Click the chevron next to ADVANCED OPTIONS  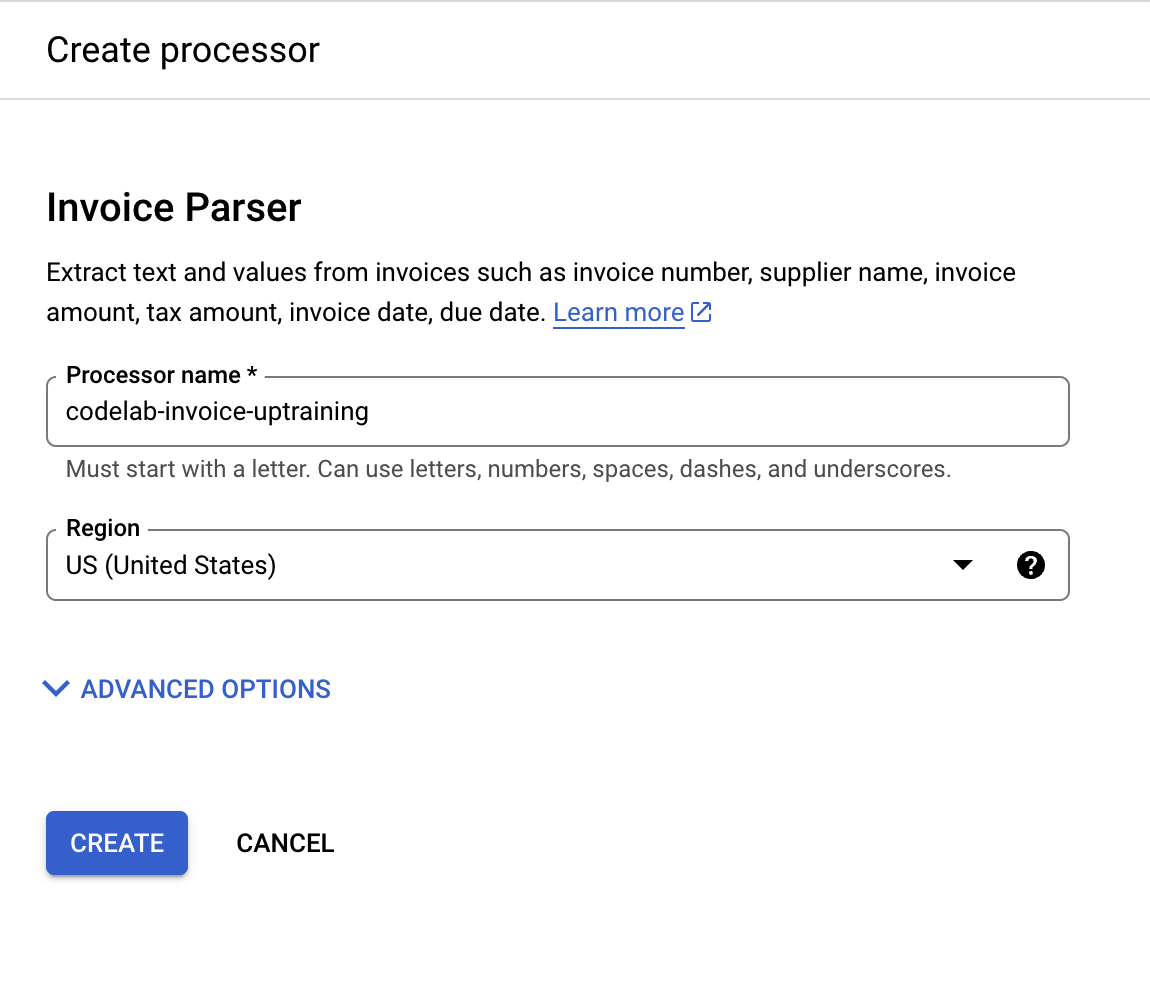[56, 688]
